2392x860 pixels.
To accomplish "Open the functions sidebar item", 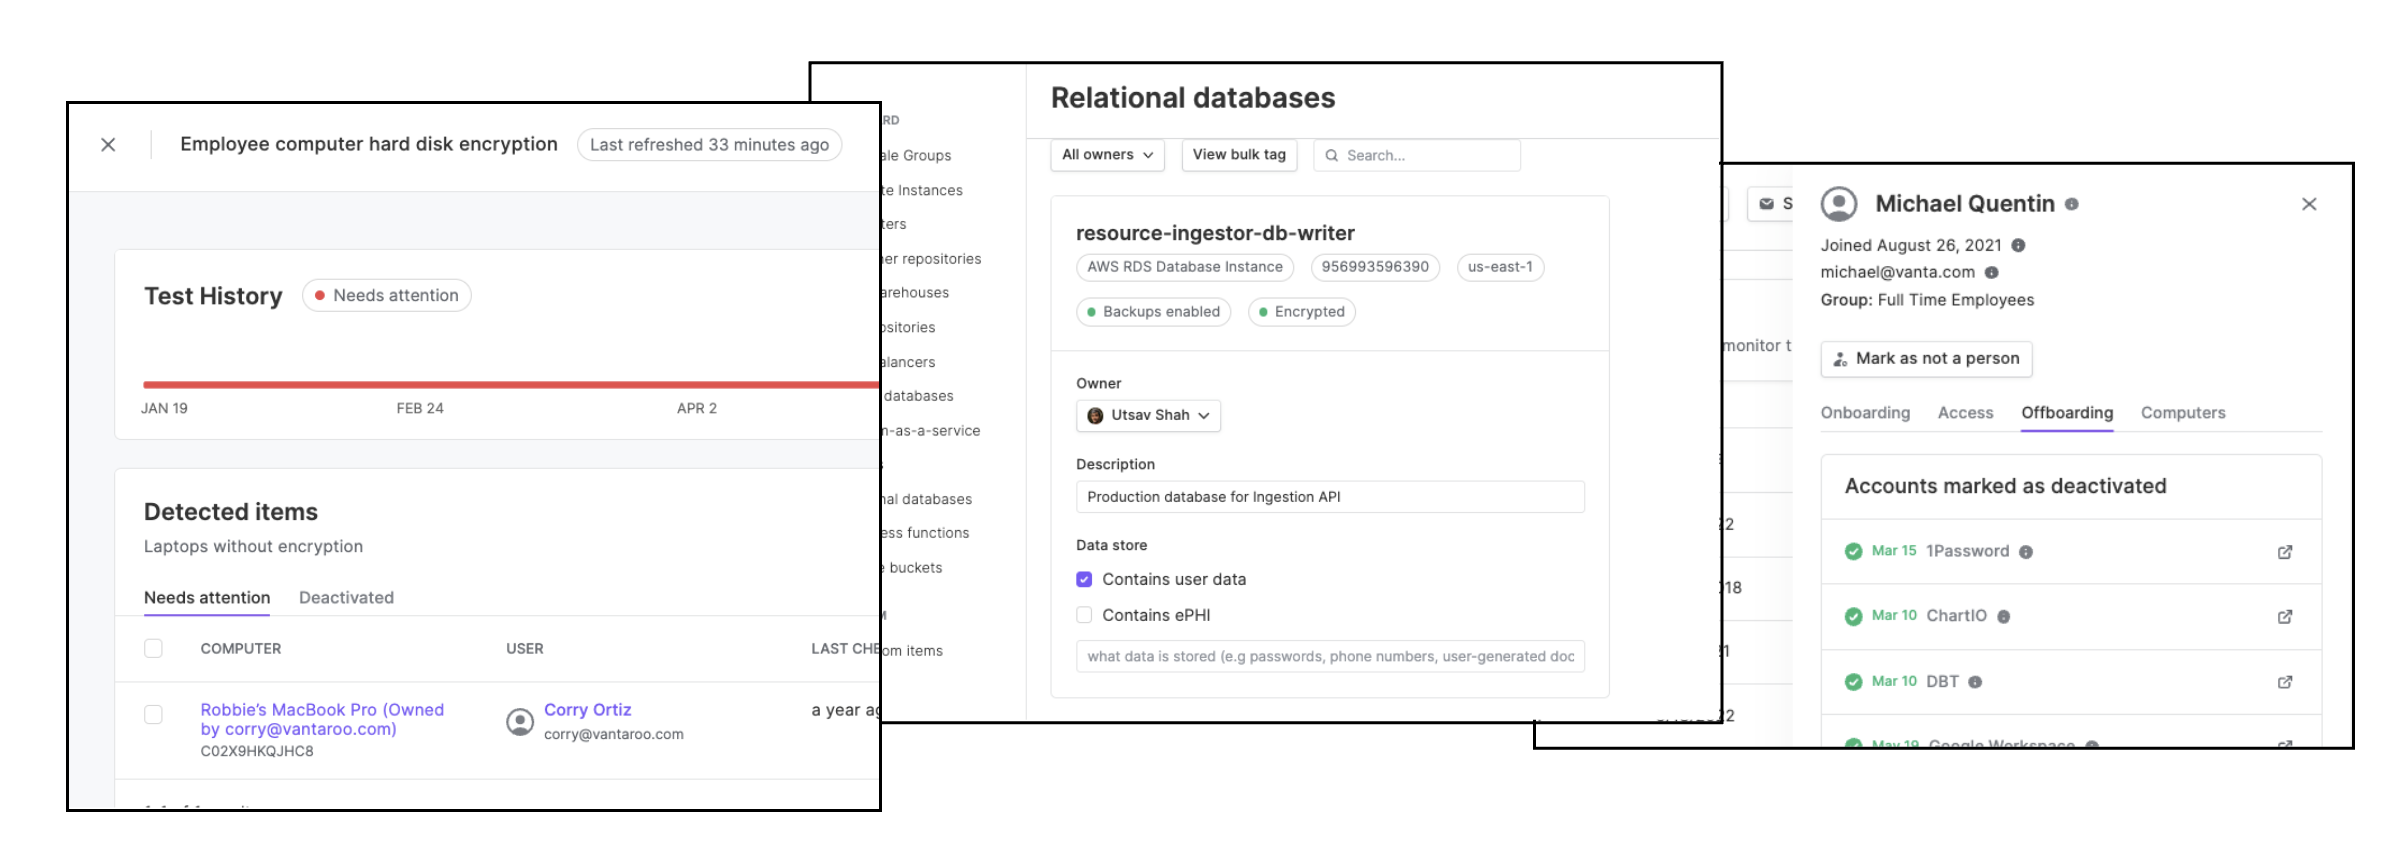I will click(925, 533).
